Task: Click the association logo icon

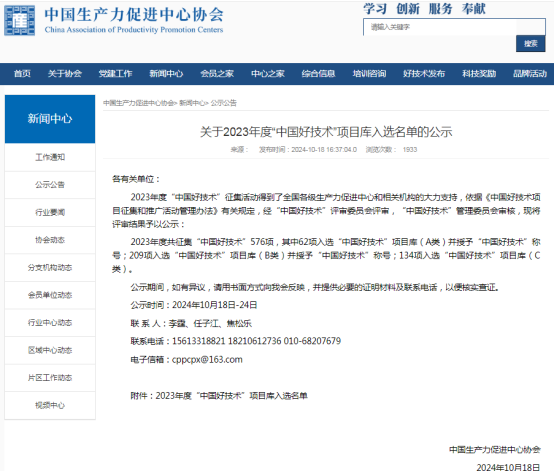Action: tap(19, 20)
